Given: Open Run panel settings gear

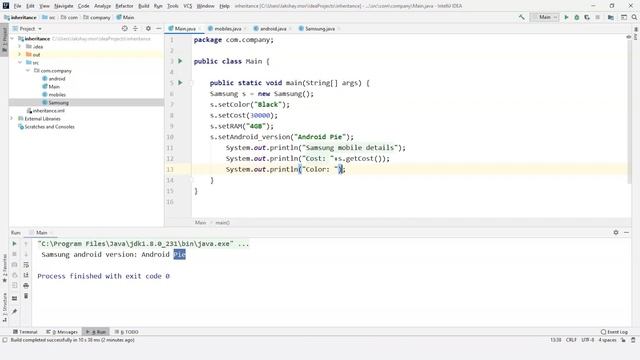Looking at the screenshot, I should coord(616,233).
